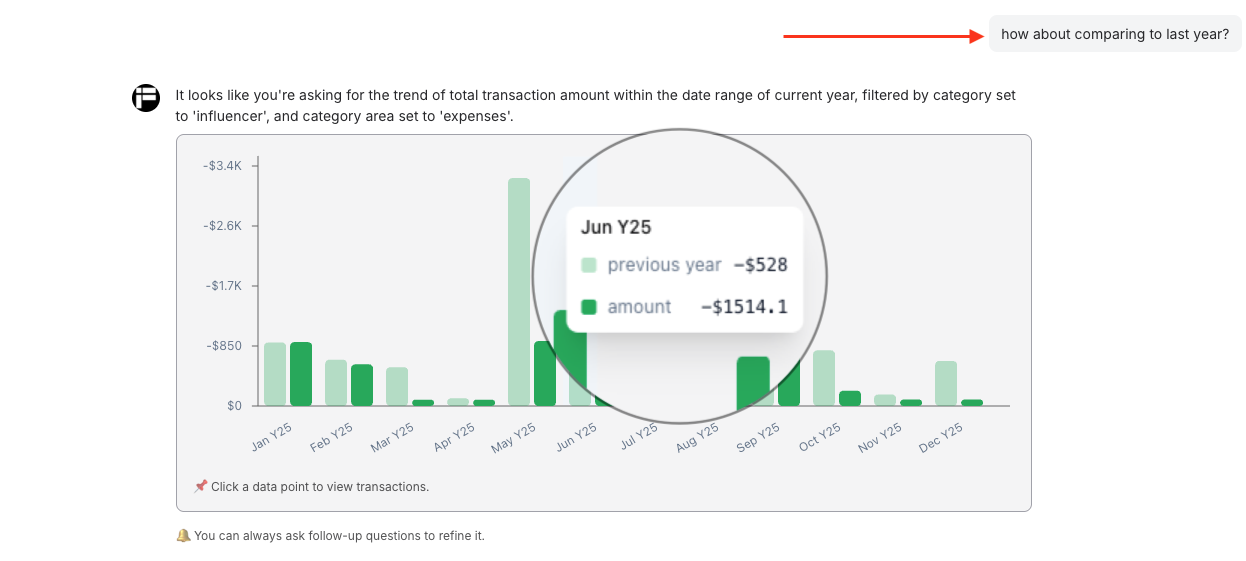Click the May Y25 dark amount bar
The image size is (1246, 561).
click(x=544, y=373)
